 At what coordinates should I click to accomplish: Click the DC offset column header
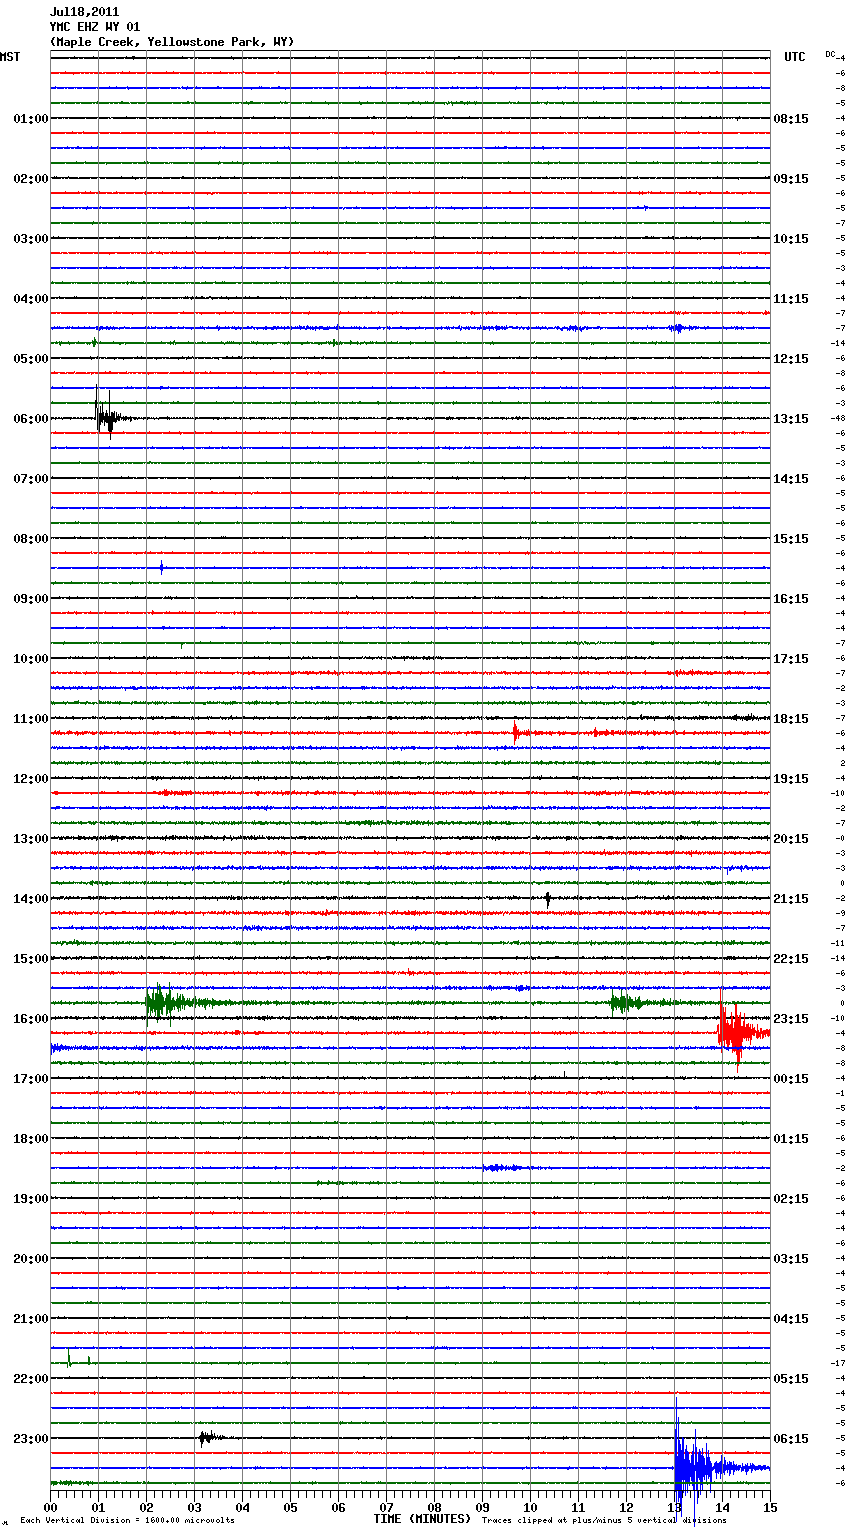[830, 54]
